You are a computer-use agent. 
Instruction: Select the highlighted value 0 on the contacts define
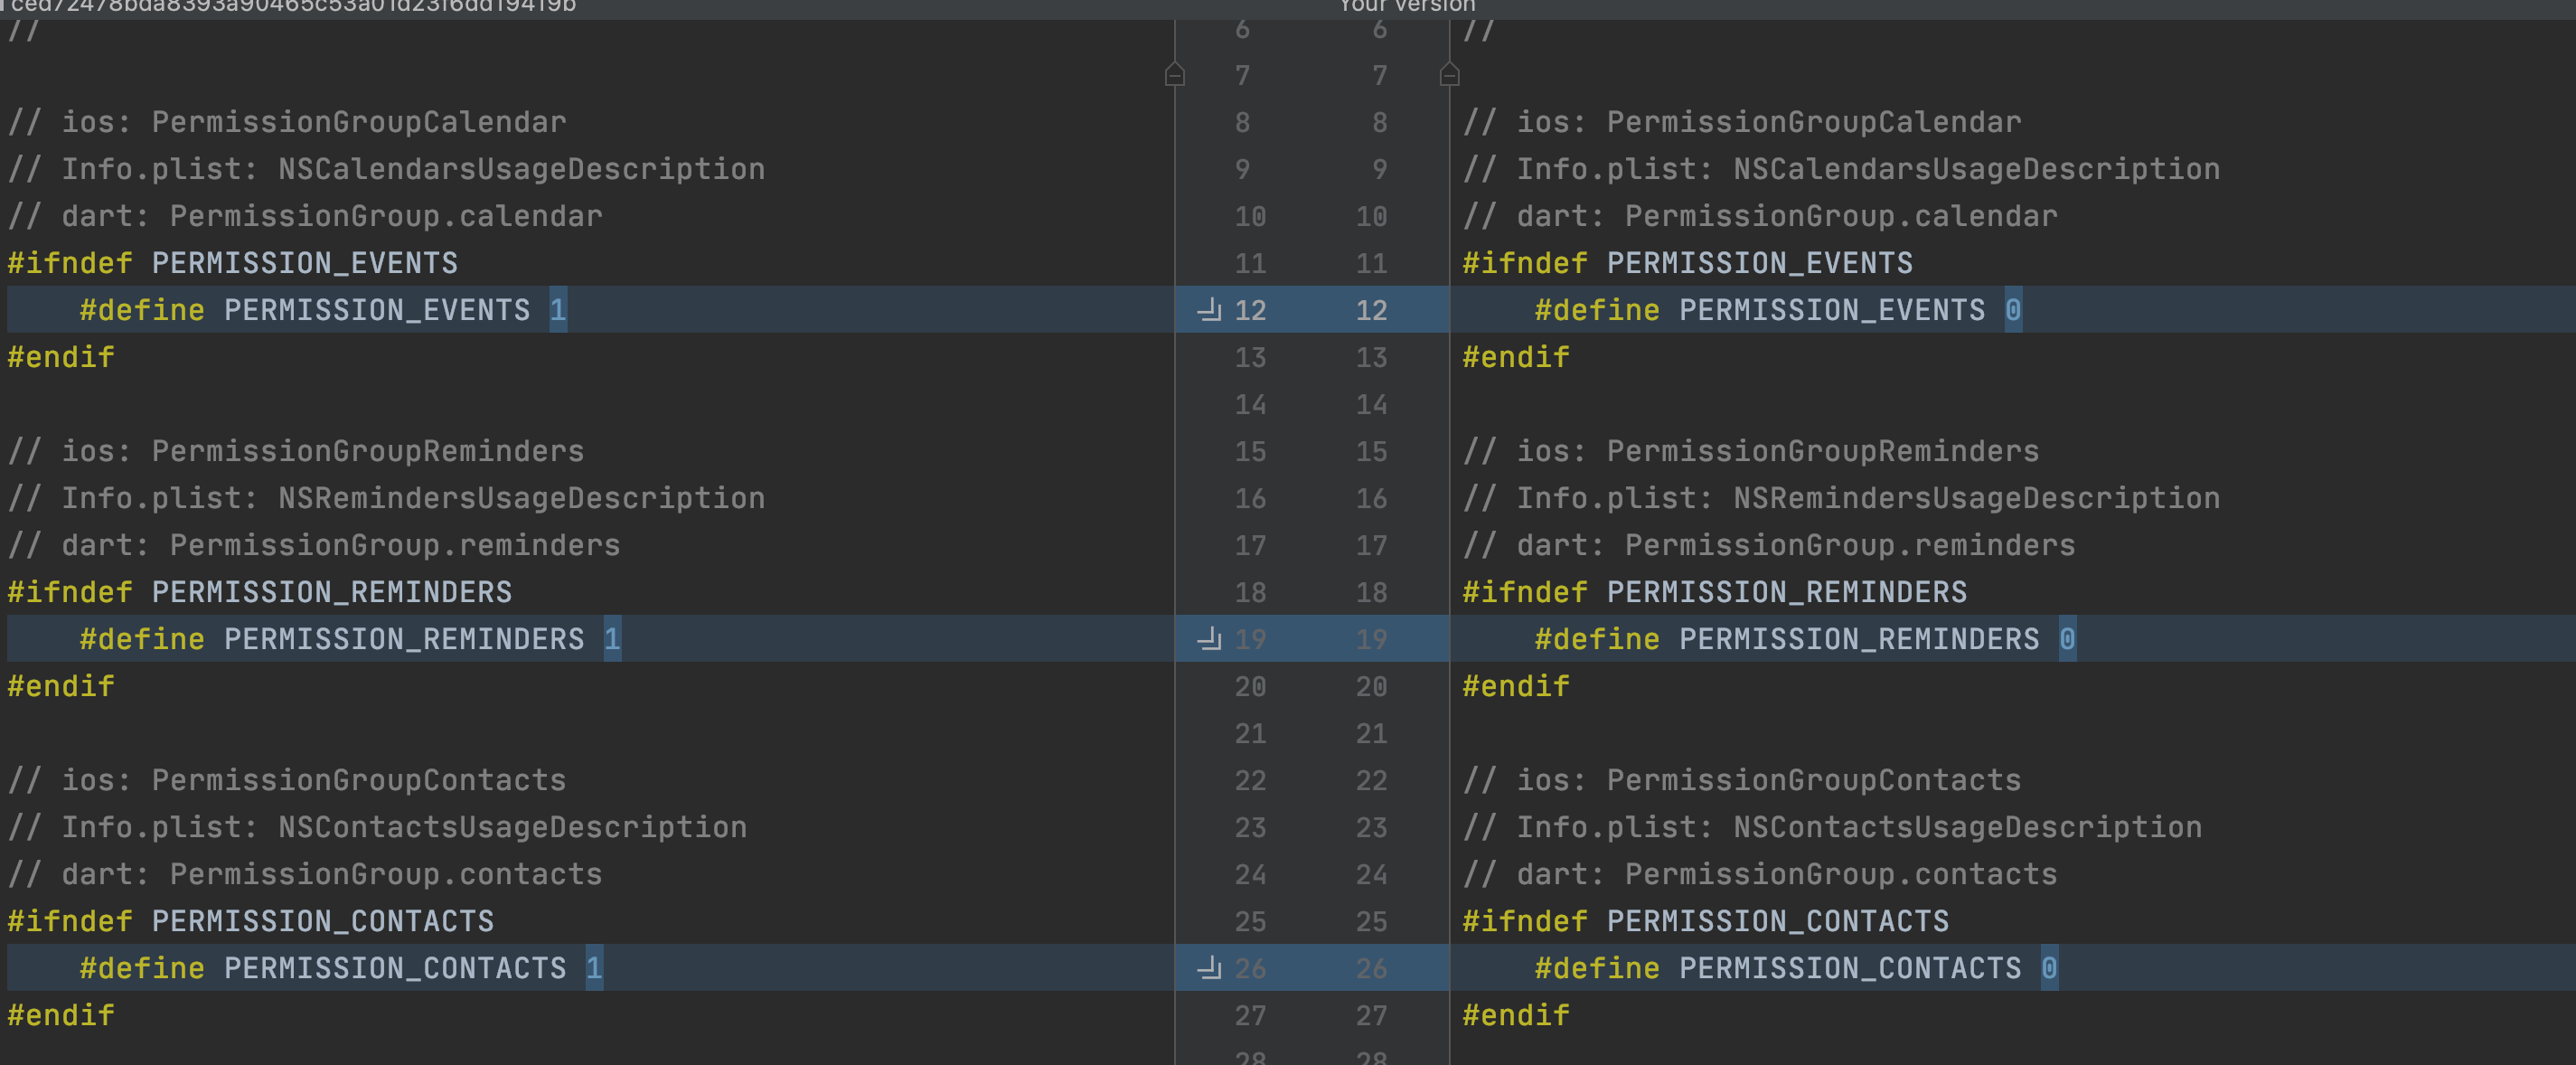coord(2049,968)
